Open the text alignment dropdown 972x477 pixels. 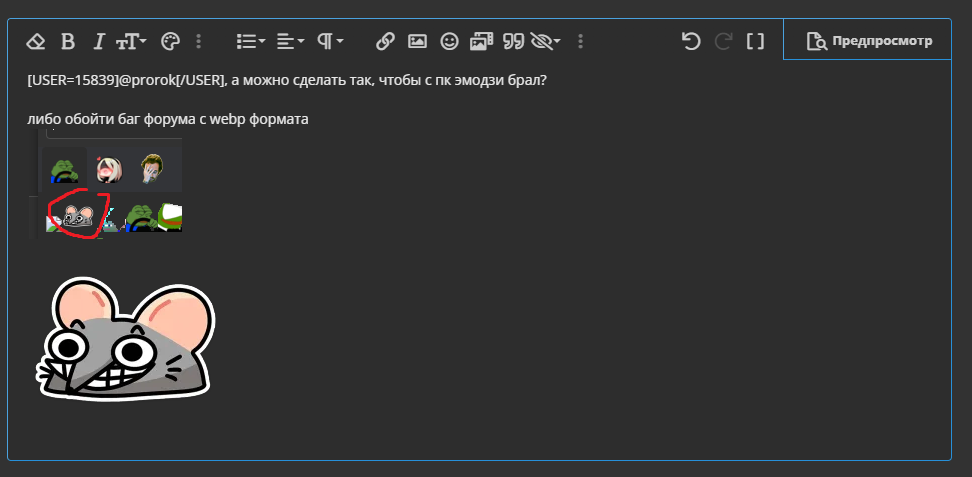point(290,42)
